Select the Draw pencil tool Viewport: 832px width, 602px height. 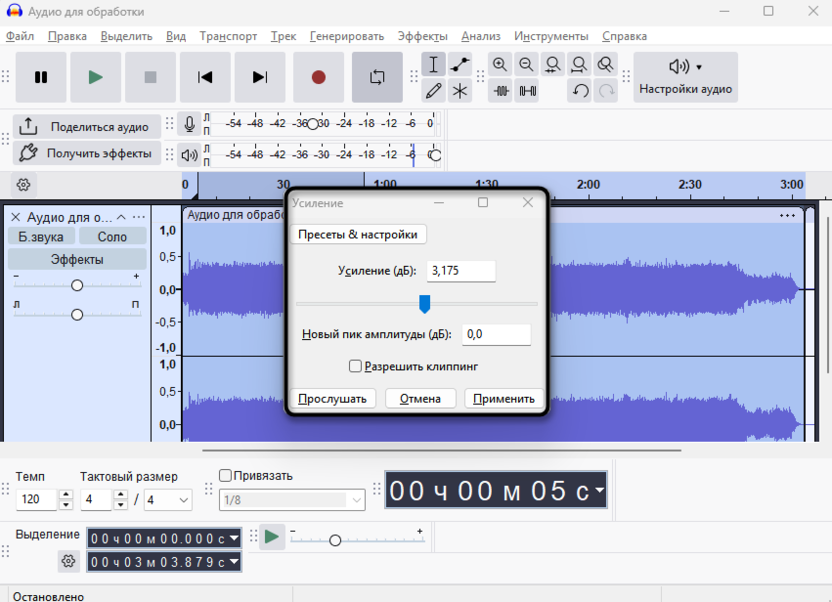tap(433, 91)
